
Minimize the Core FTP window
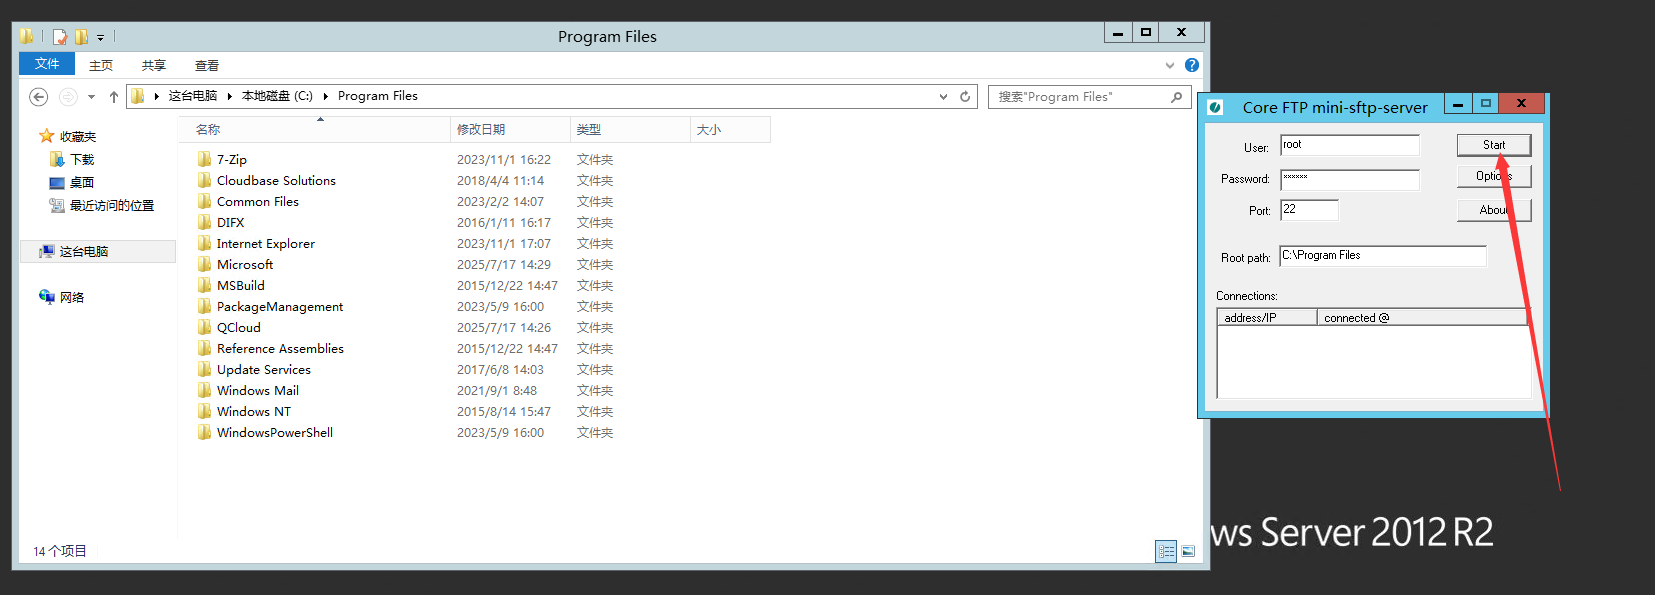click(x=1459, y=104)
